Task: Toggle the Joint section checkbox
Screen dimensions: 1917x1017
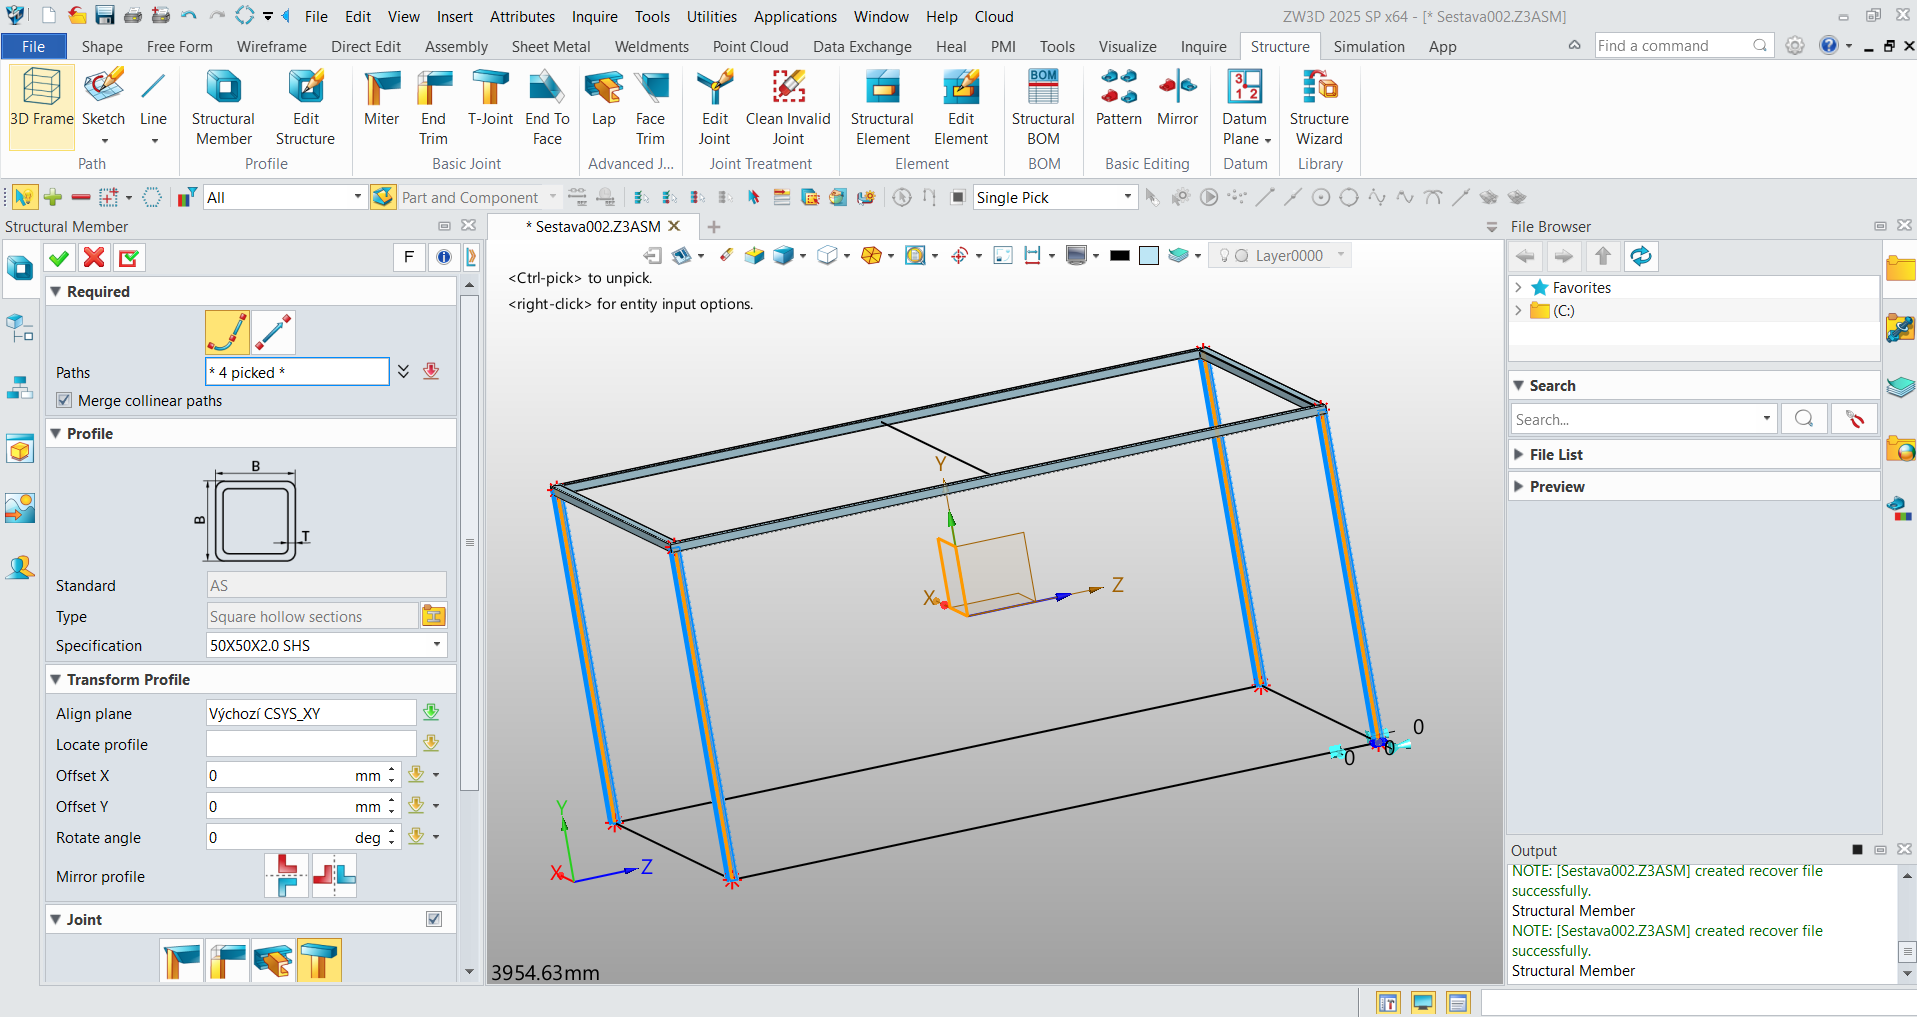Action: (x=434, y=919)
